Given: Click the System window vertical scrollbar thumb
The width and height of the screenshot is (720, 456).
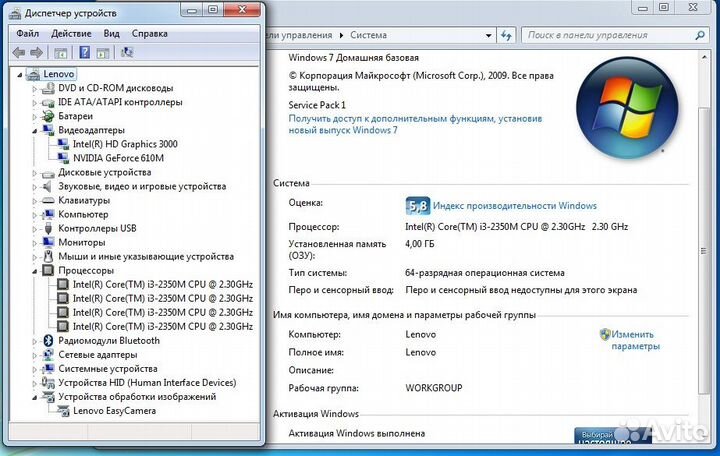Looking at the screenshot, I should (x=704, y=250).
